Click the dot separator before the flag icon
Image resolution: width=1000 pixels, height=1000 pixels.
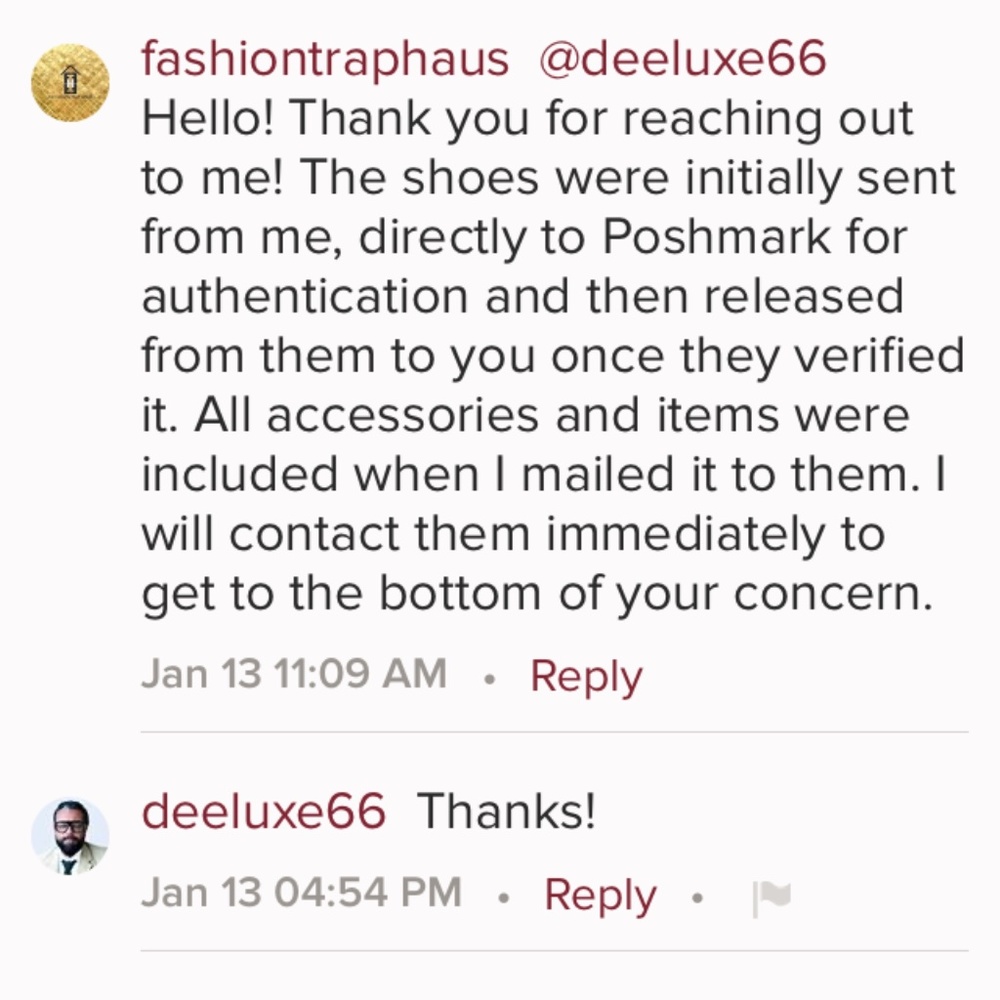[697, 898]
